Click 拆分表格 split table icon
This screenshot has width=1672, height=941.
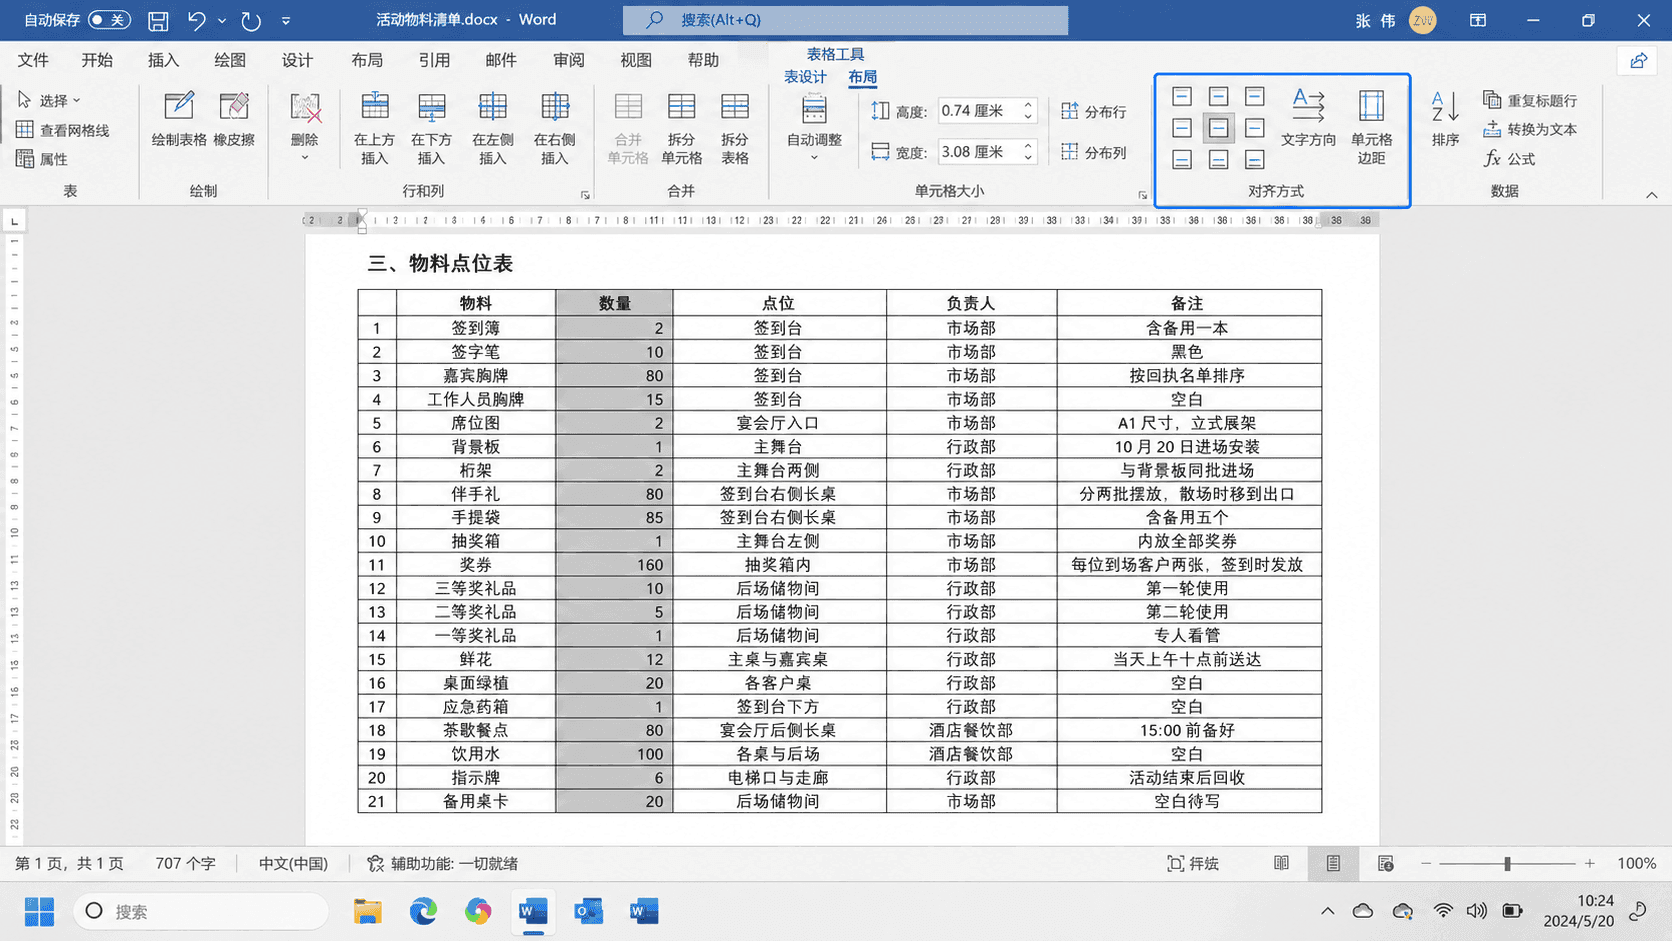click(734, 128)
